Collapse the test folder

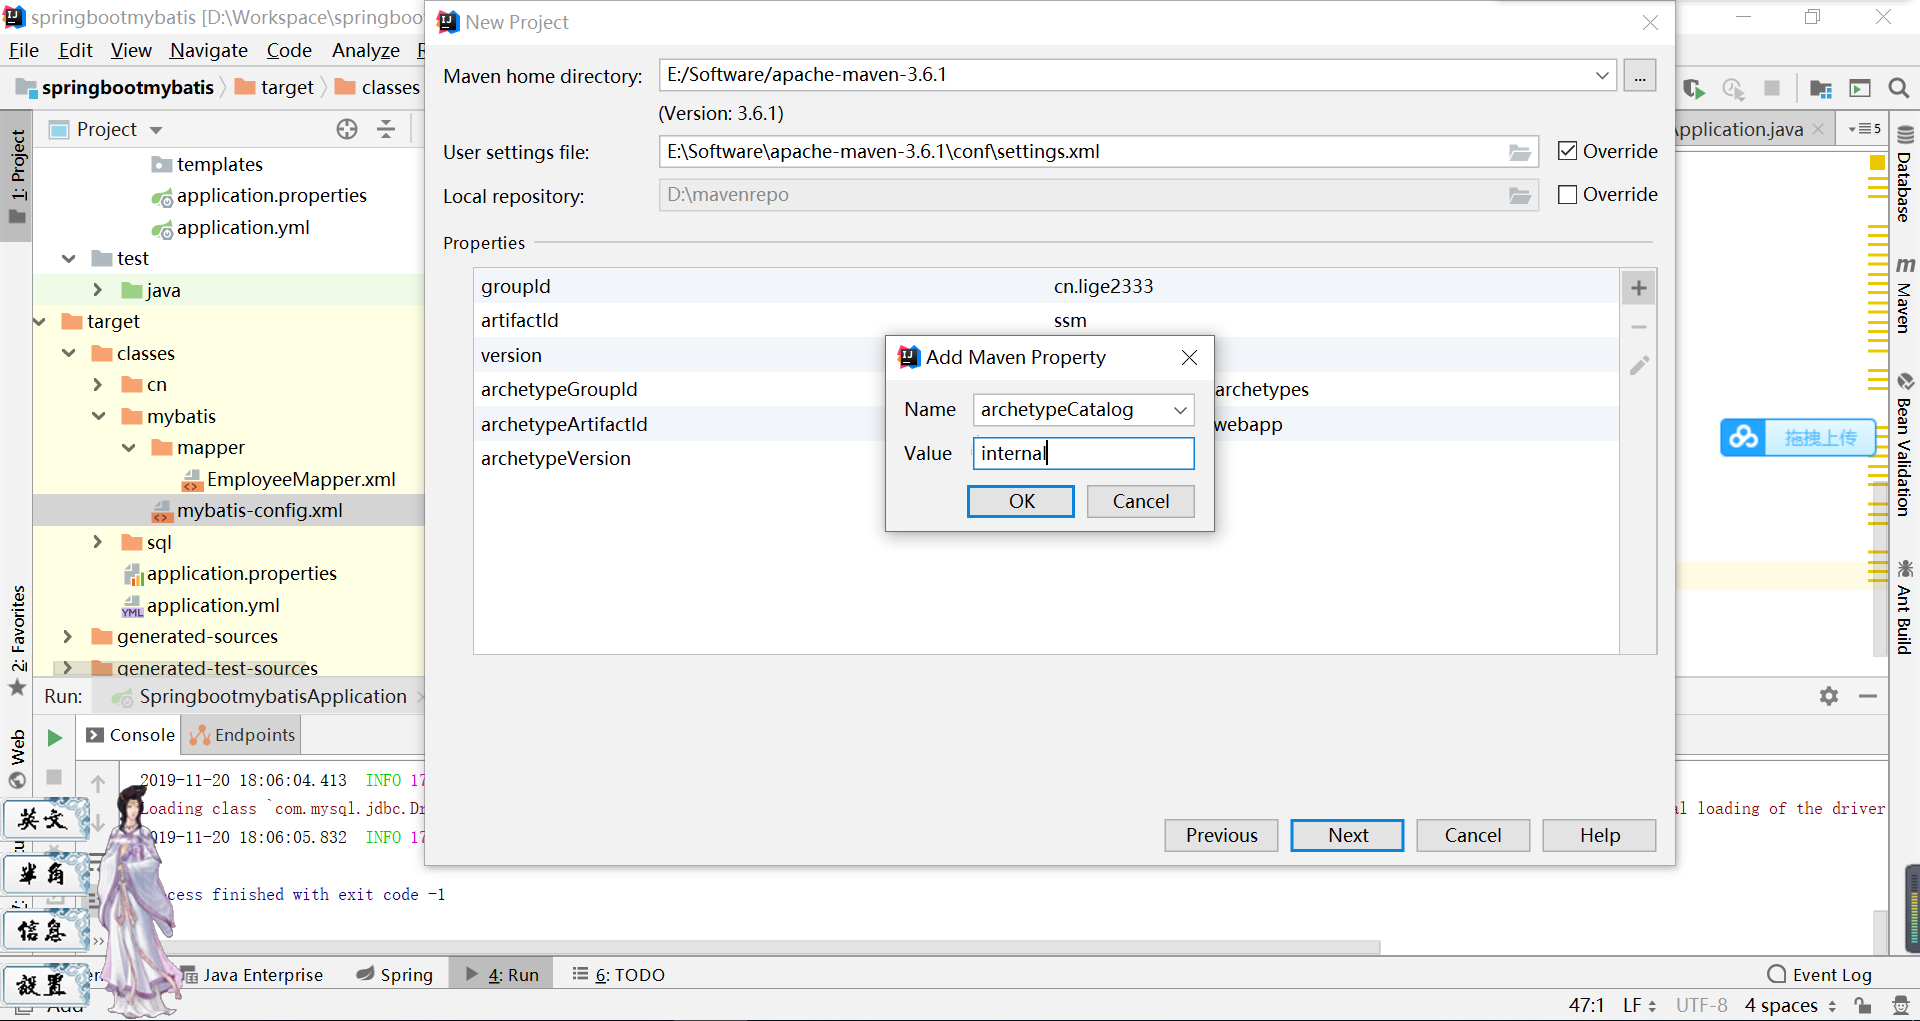(69, 259)
